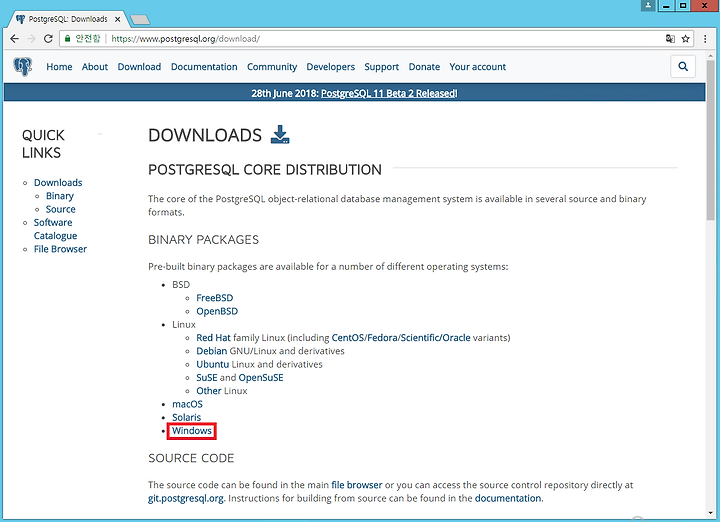Bookmark page with star icon
The image size is (720, 522).
686,39
